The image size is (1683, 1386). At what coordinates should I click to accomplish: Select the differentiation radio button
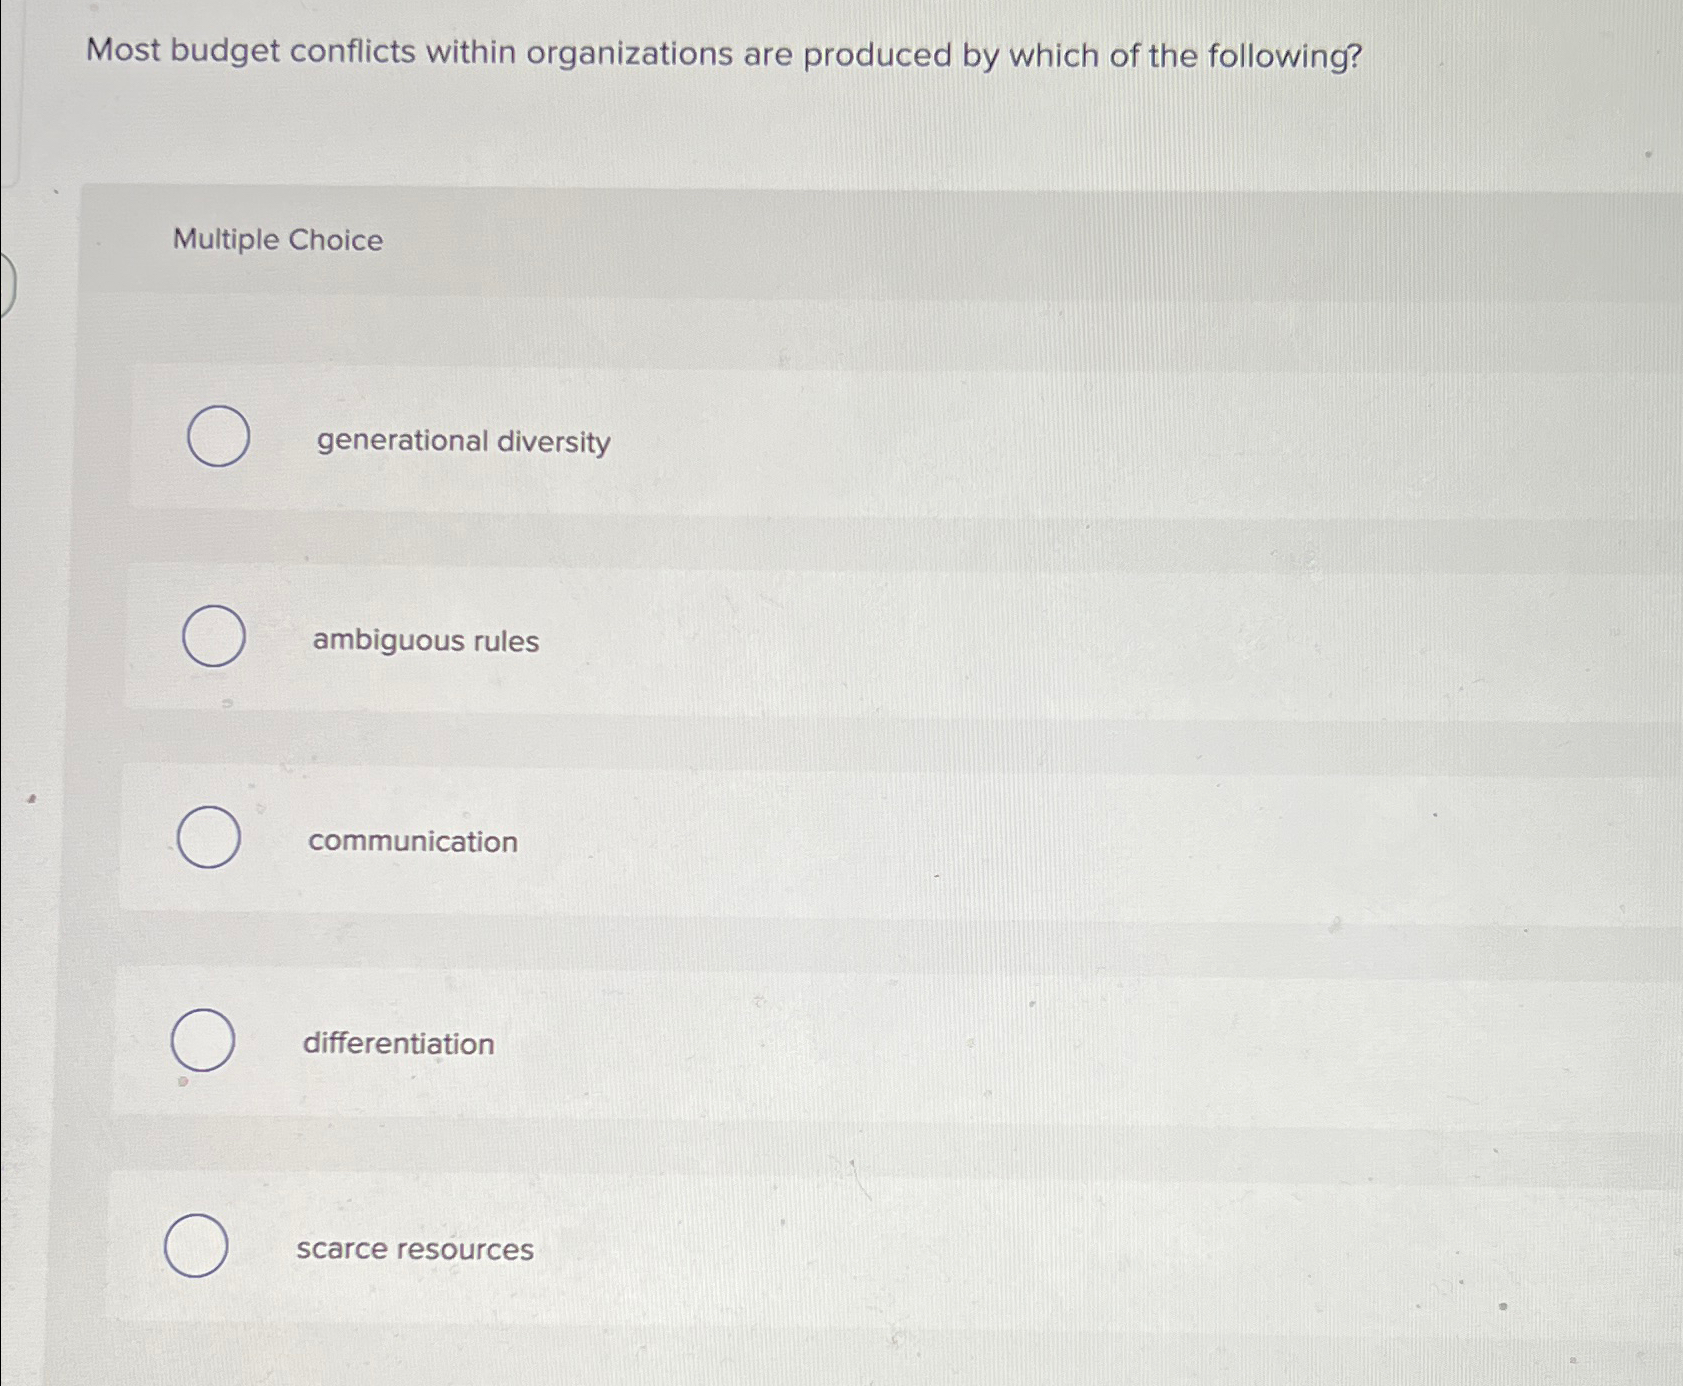coord(202,1043)
